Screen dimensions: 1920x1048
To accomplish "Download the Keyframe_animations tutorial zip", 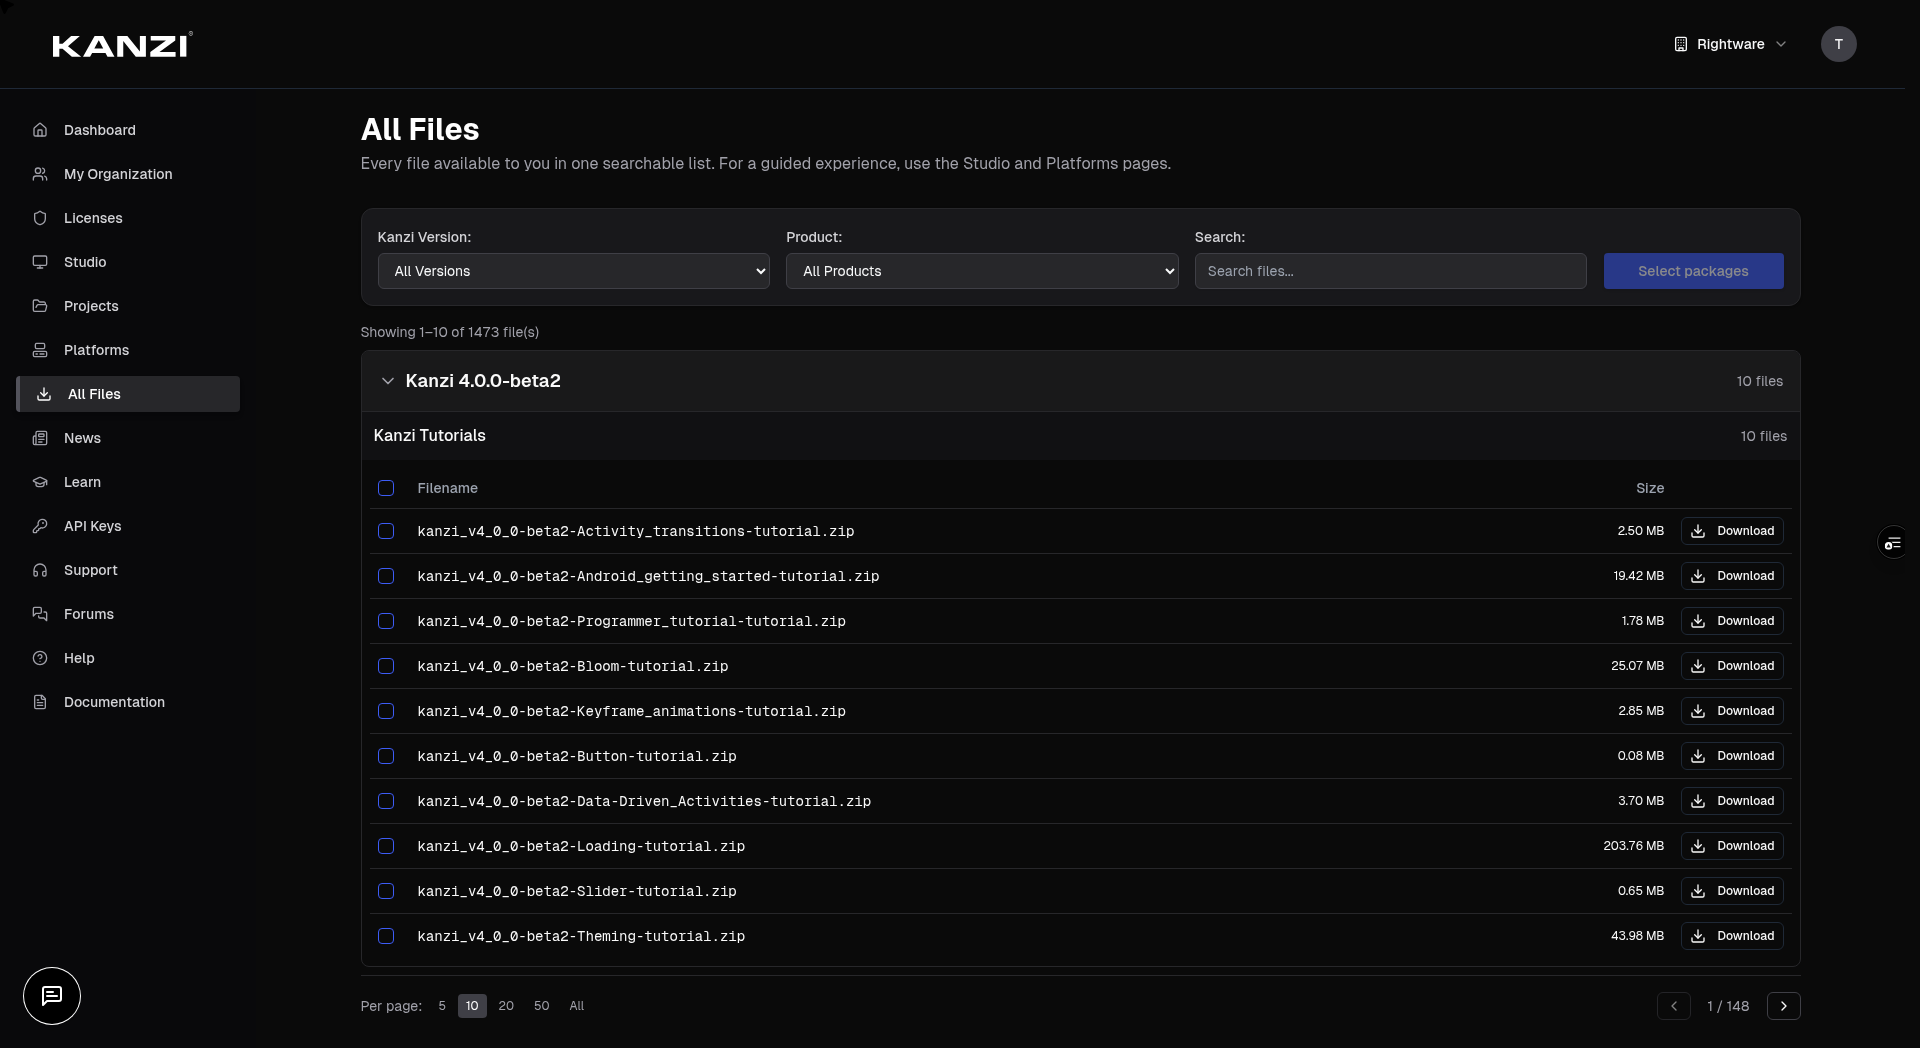I will click(1732, 711).
